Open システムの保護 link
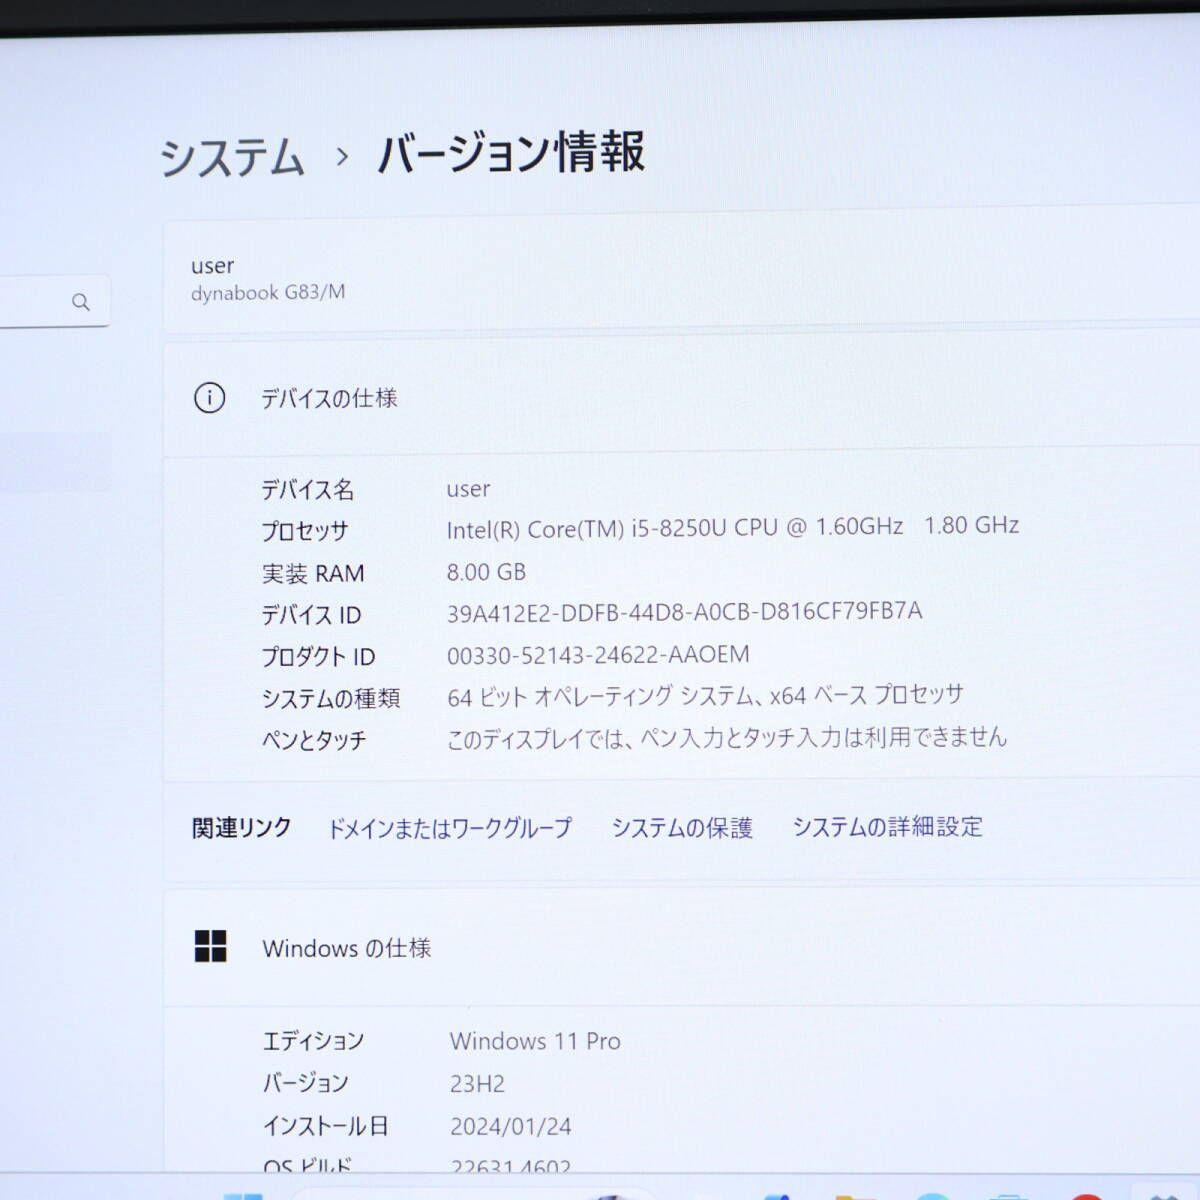Screen dimensions: 1200x1200 pyautogui.click(x=682, y=828)
